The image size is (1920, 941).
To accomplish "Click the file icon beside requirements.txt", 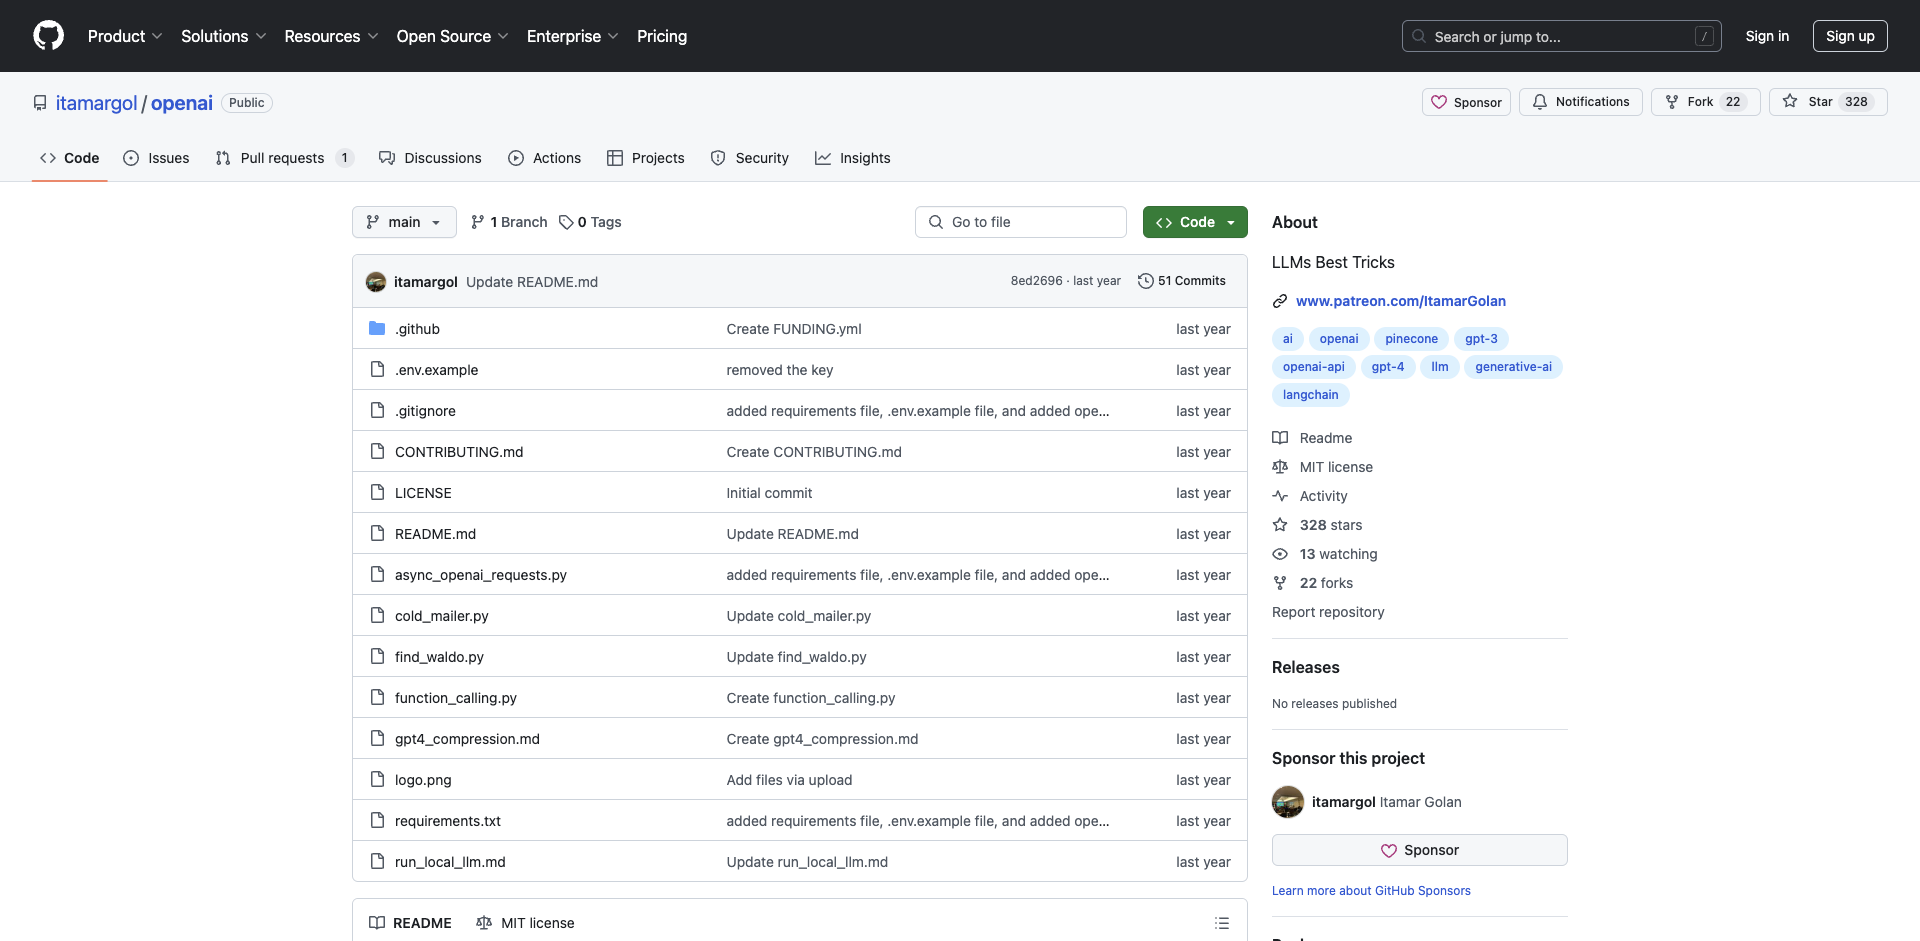I will (377, 821).
